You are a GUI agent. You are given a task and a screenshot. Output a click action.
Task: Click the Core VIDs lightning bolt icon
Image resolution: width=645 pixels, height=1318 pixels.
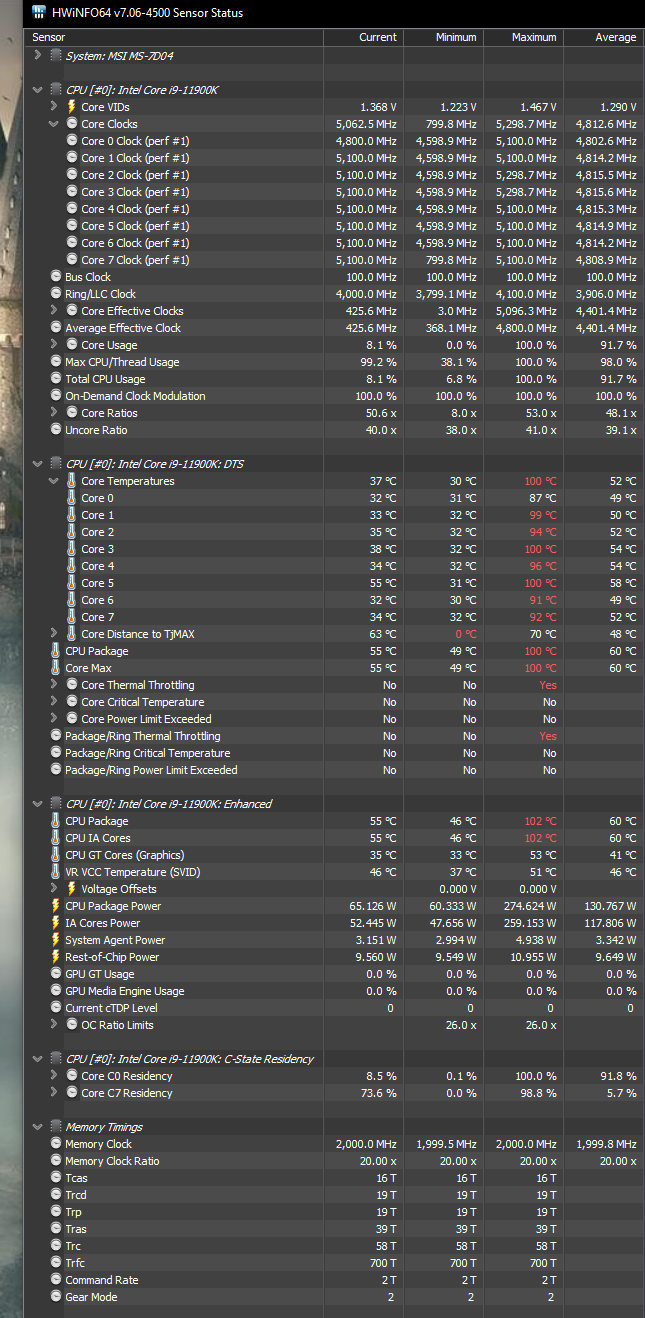pos(71,107)
